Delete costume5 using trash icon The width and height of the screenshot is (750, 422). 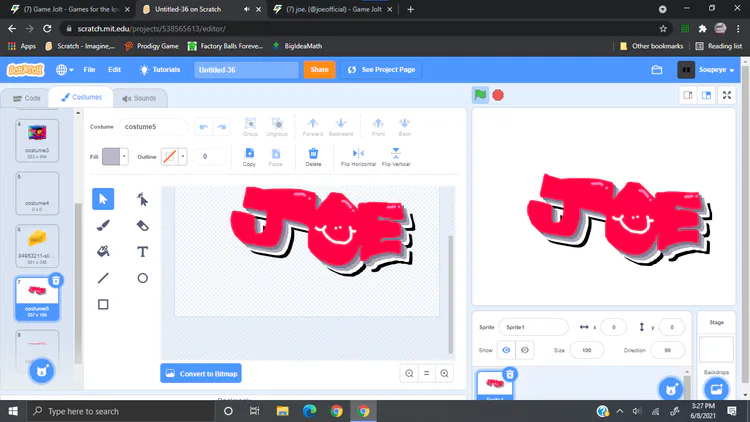(x=56, y=280)
